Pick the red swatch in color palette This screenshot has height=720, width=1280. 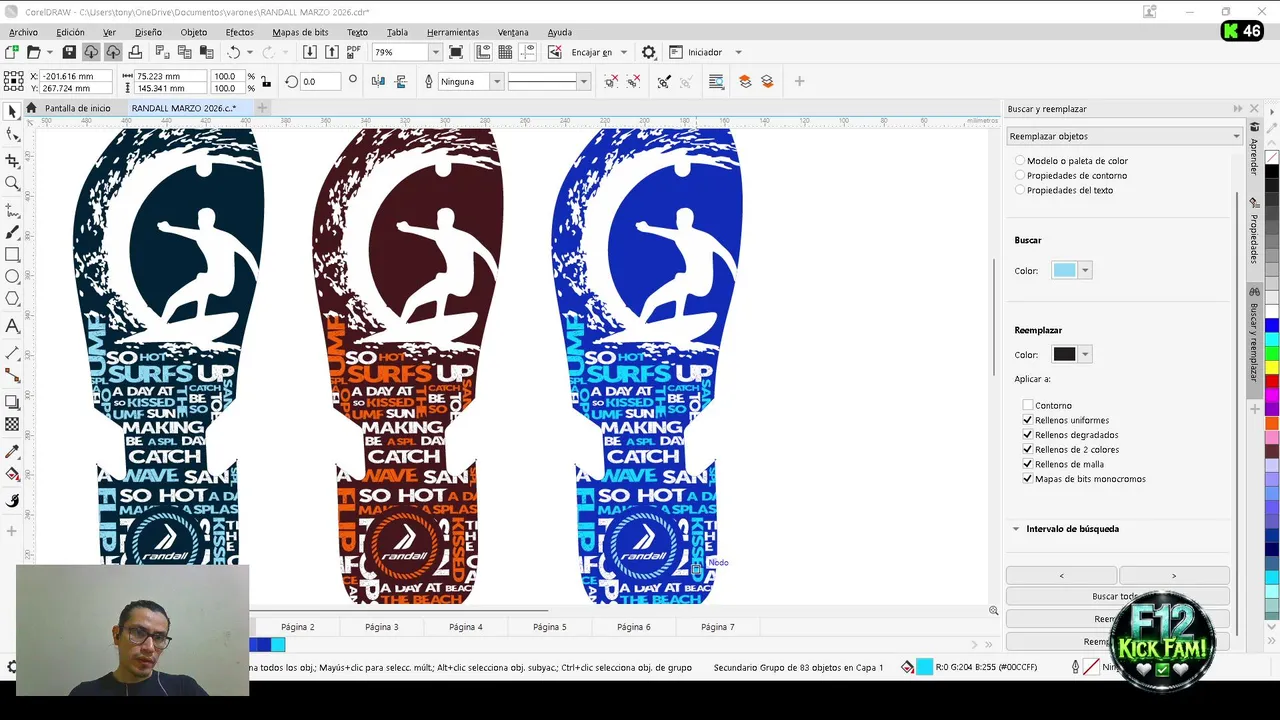[x=1272, y=381]
